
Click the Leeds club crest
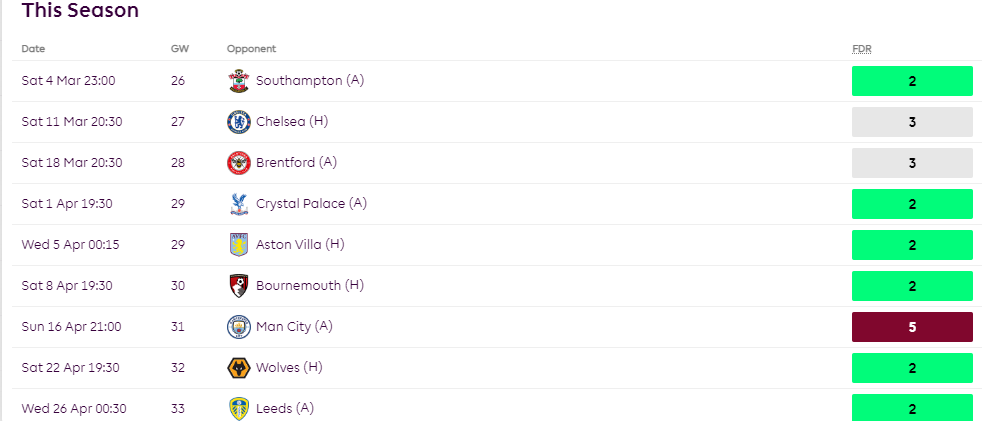click(239, 408)
